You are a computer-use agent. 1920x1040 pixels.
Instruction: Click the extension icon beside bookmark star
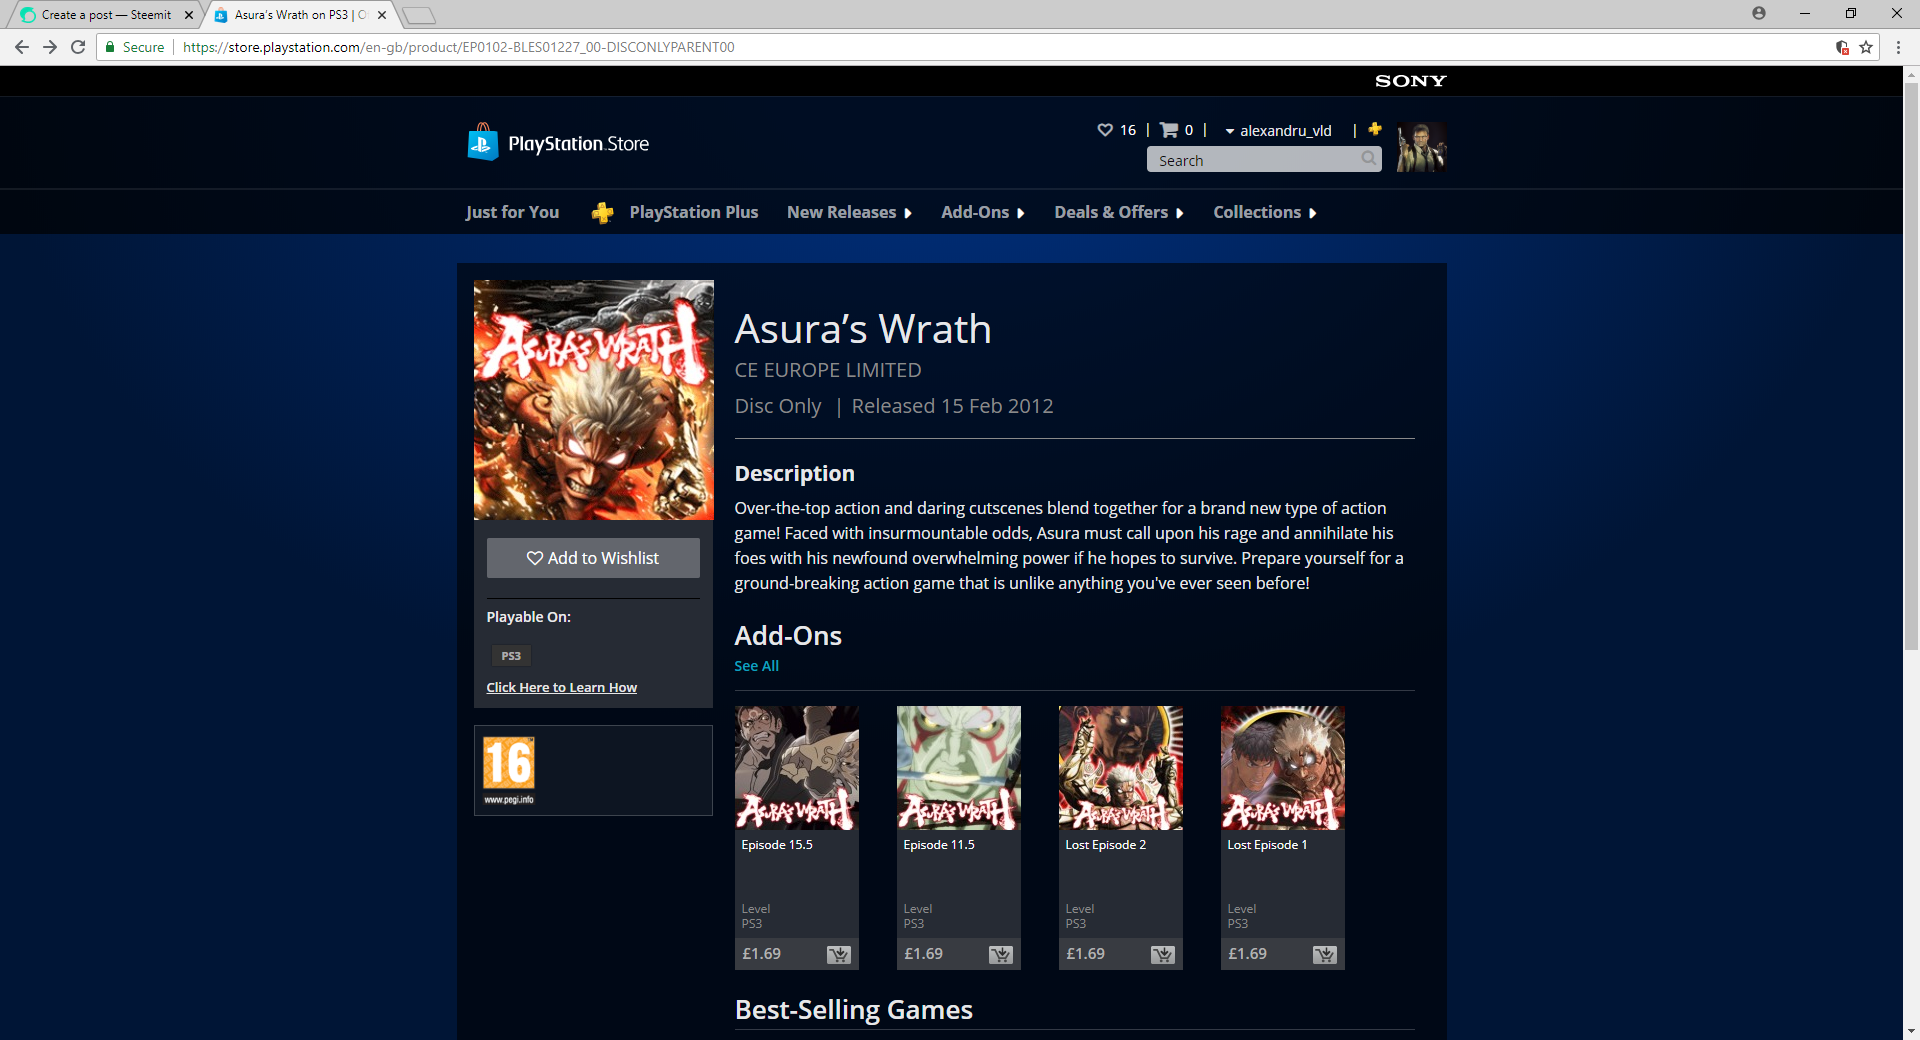click(1842, 47)
